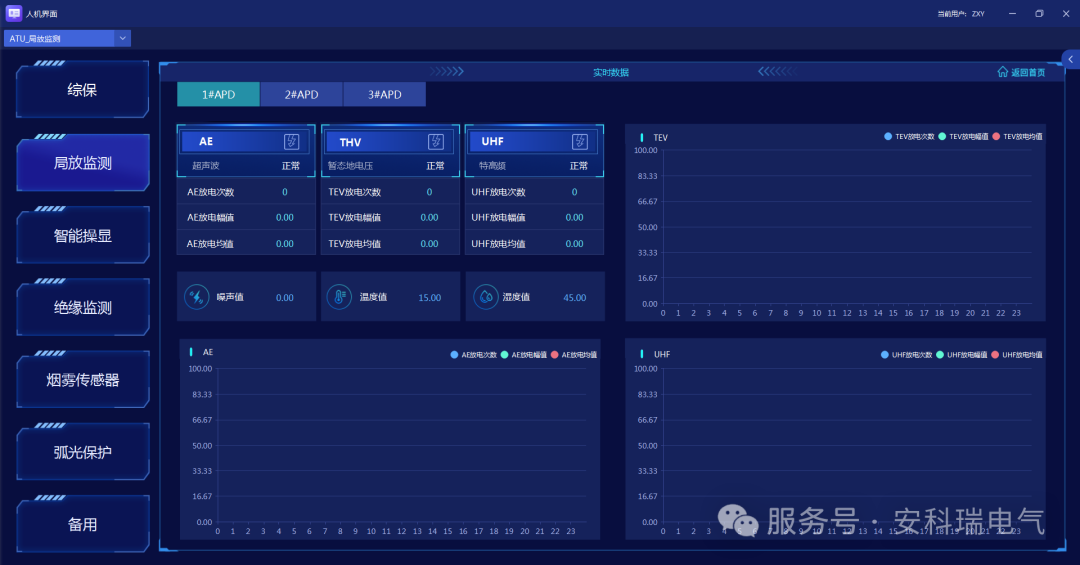Click the TEV放电均值 row label
The height and width of the screenshot is (565, 1080).
pyautogui.click(x=355, y=244)
